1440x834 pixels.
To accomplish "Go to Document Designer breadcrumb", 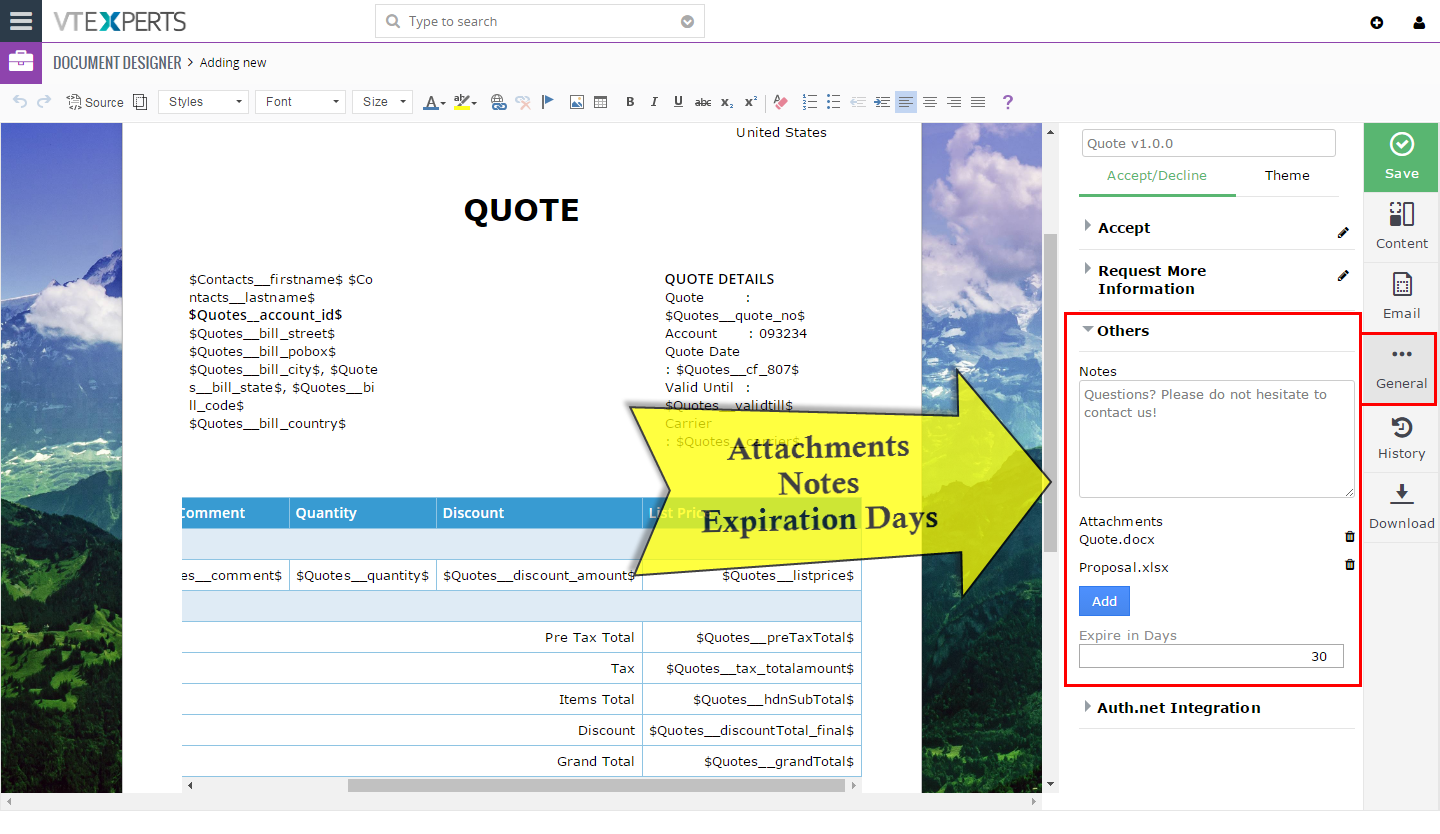I will 117,62.
